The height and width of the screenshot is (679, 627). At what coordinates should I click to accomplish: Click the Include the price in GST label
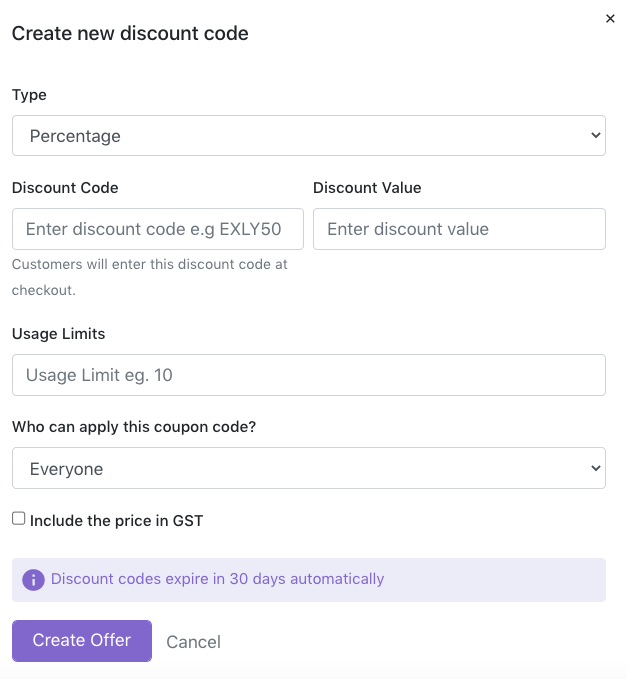[x=116, y=521]
